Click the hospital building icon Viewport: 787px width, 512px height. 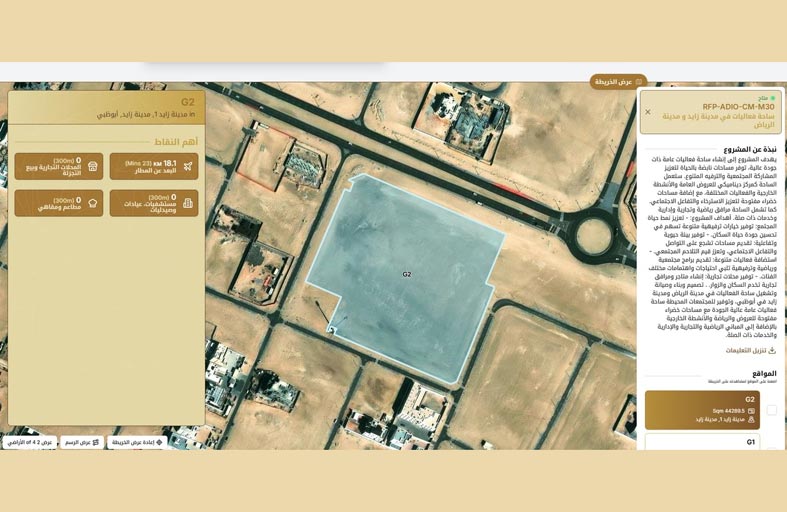pyautogui.click(x=188, y=203)
